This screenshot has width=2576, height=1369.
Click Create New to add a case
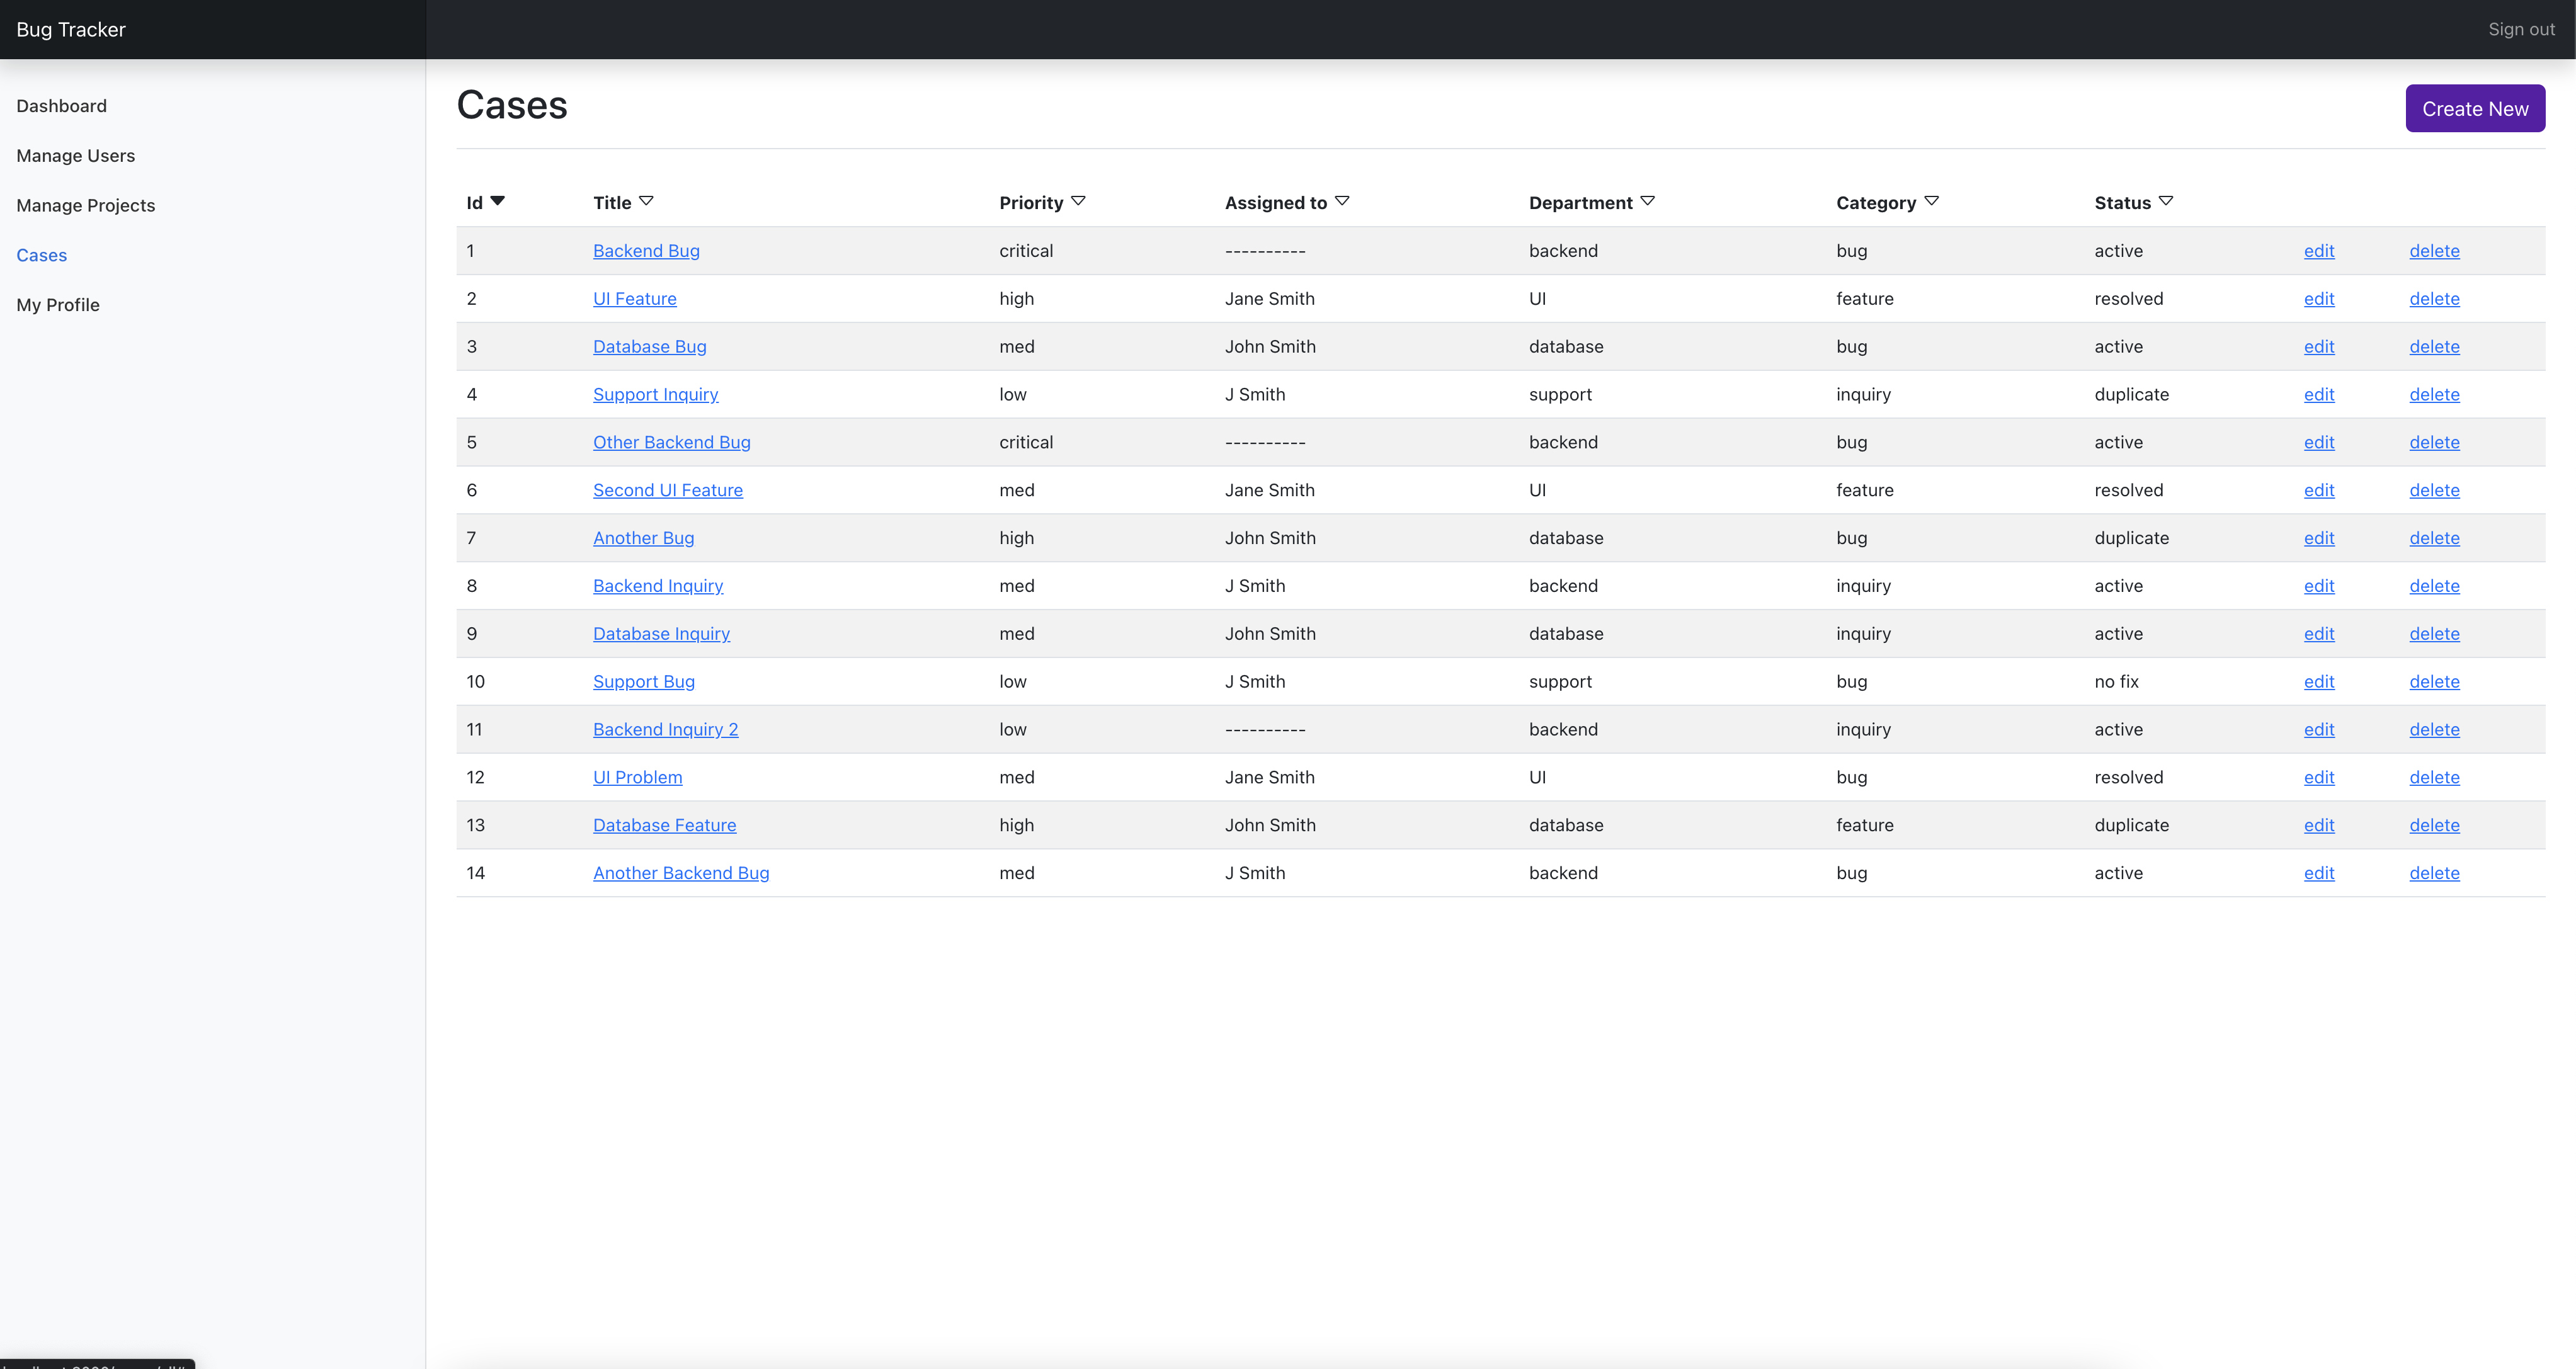click(2474, 108)
